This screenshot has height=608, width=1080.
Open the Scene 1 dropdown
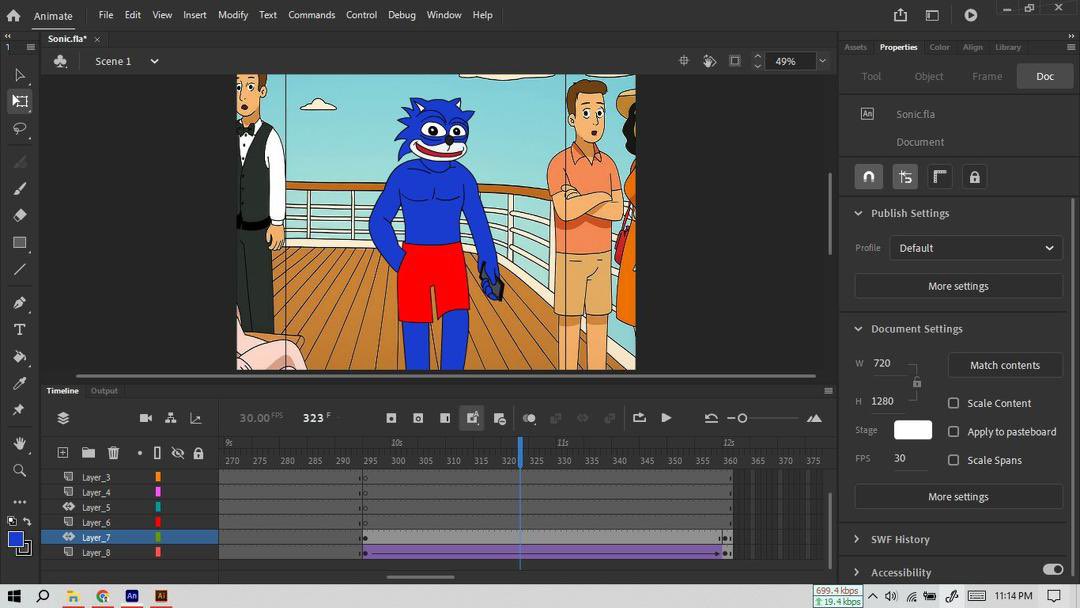coord(154,61)
